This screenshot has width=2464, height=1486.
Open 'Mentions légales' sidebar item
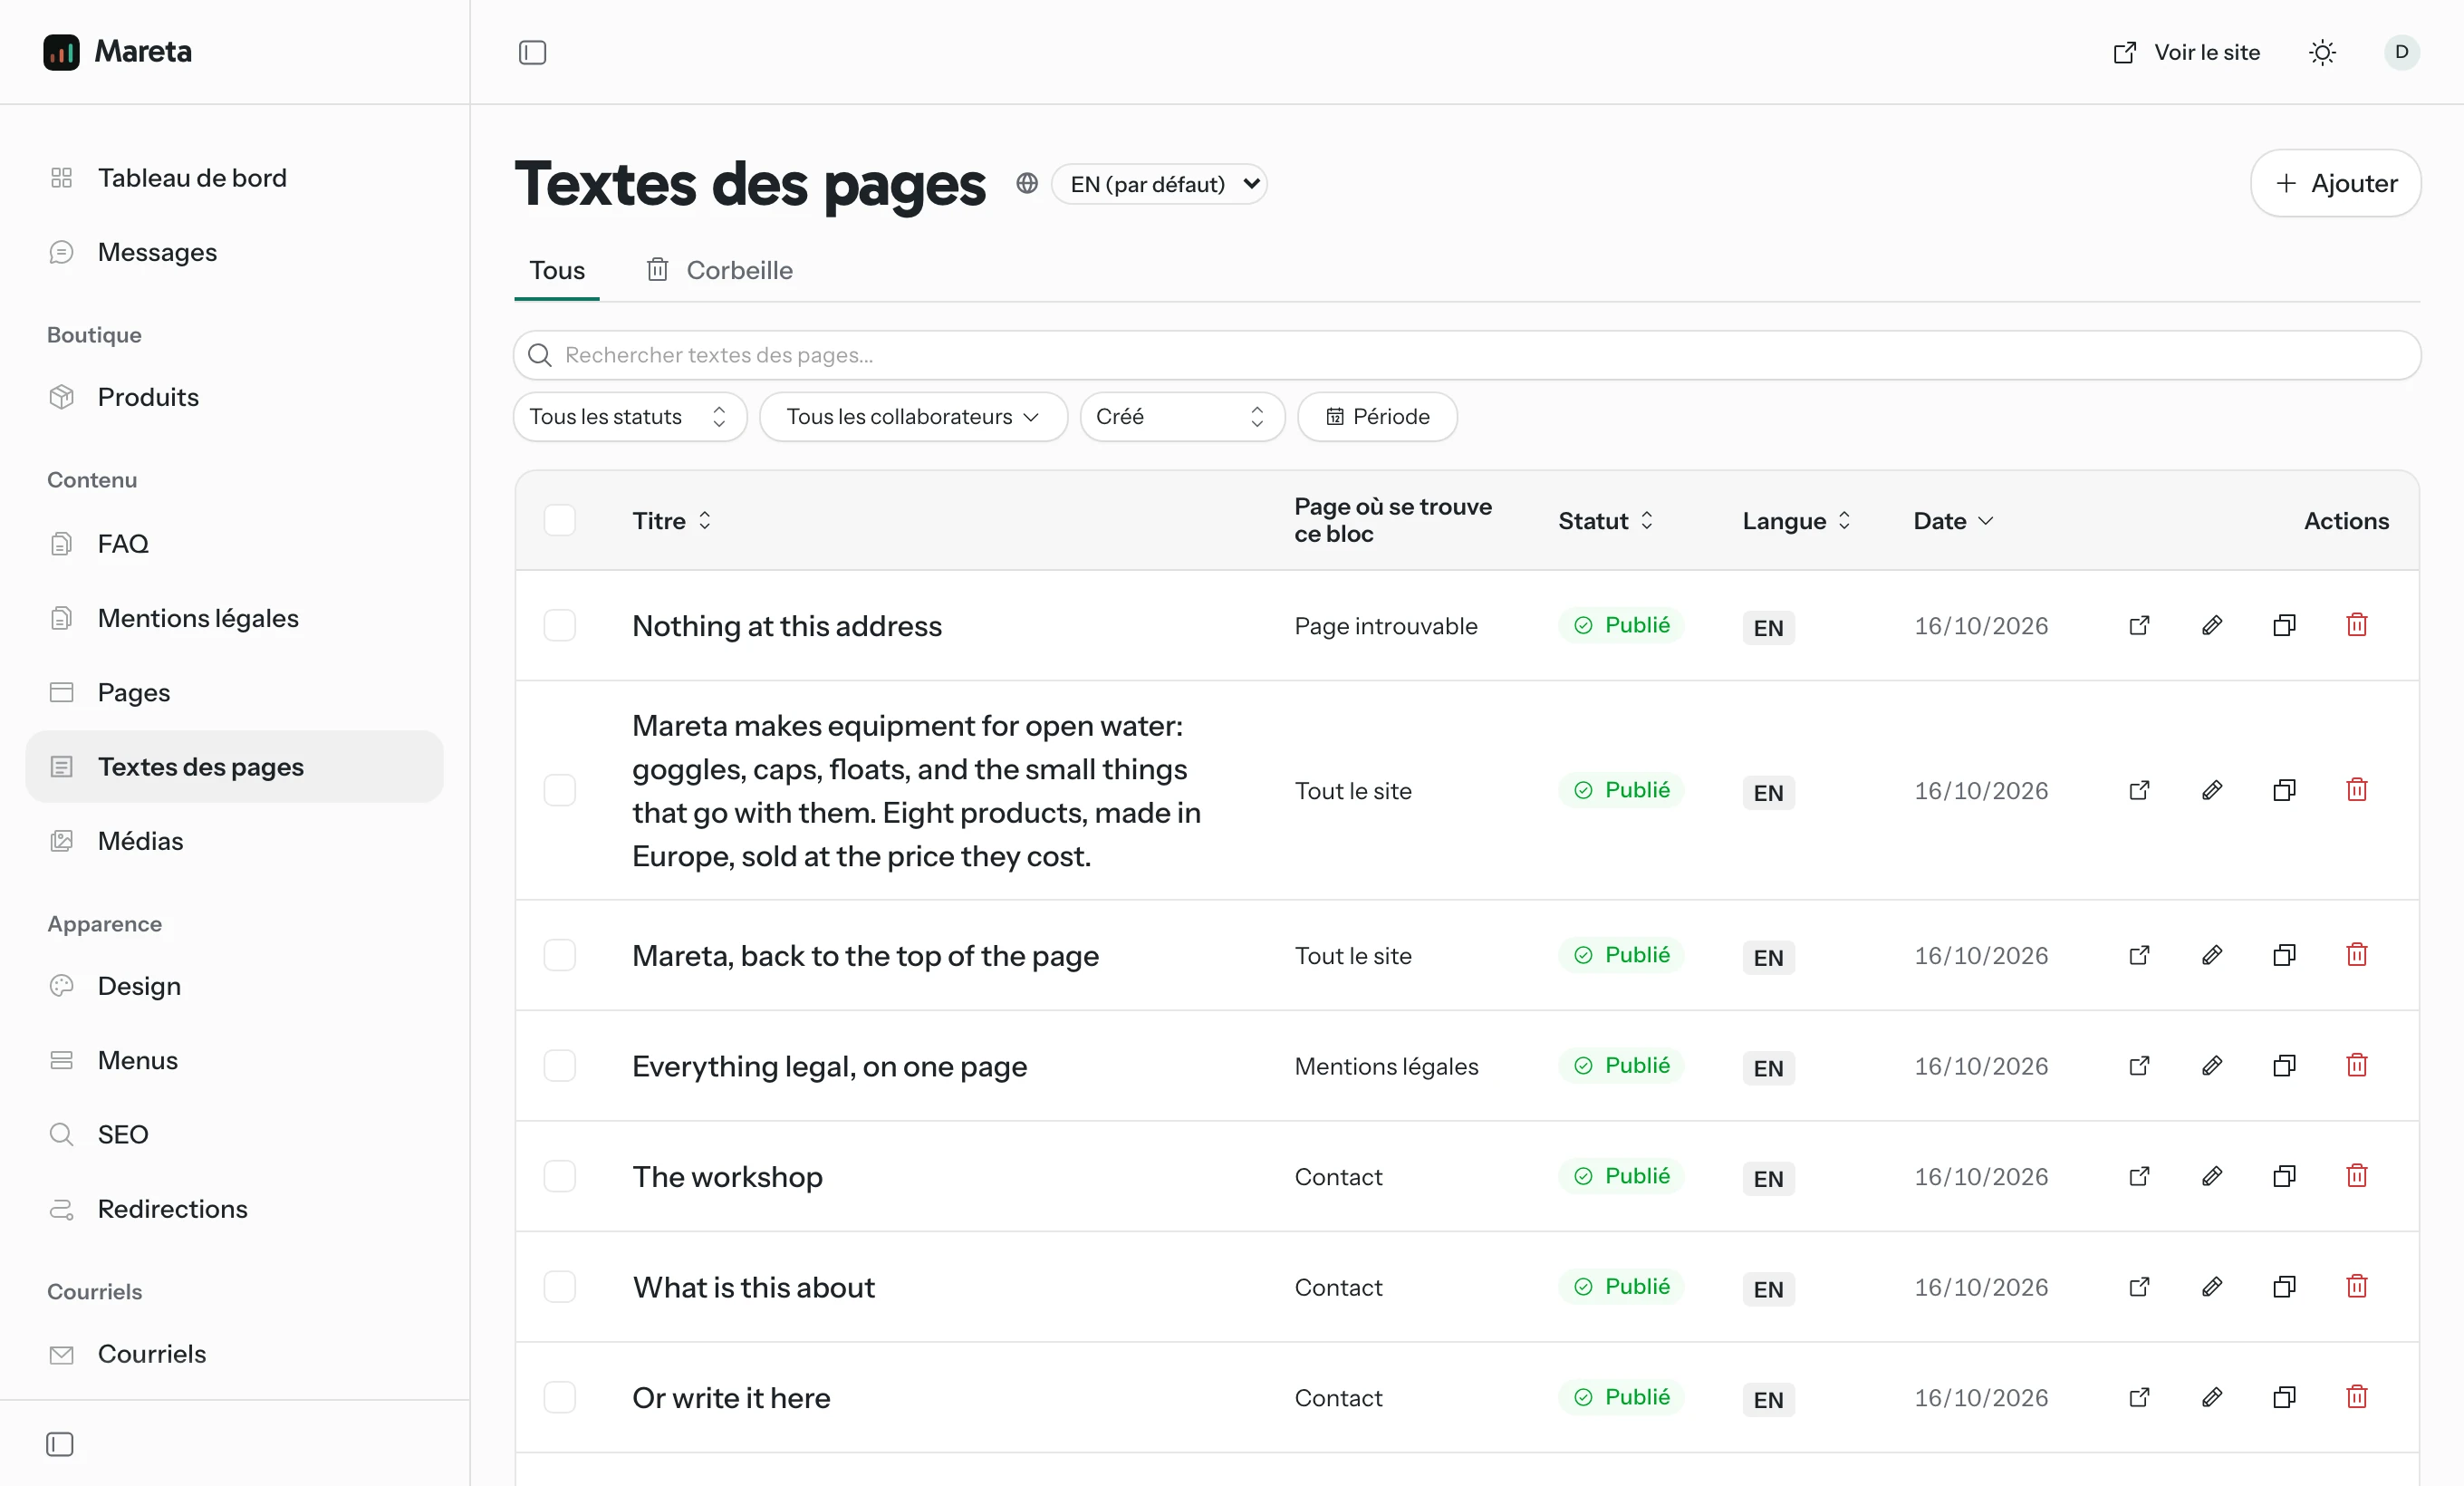pyautogui.click(x=234, y=618)
